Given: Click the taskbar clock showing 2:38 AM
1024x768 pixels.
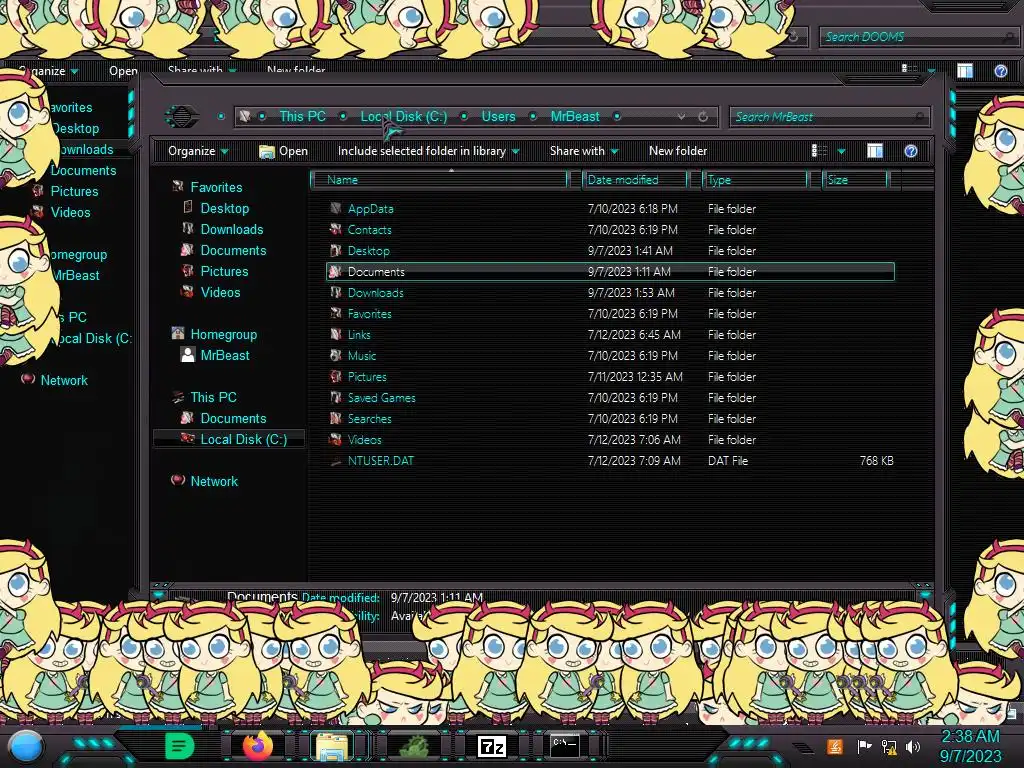Looking at the screenshot, I should pyautogui.click(x=970, y=737).
